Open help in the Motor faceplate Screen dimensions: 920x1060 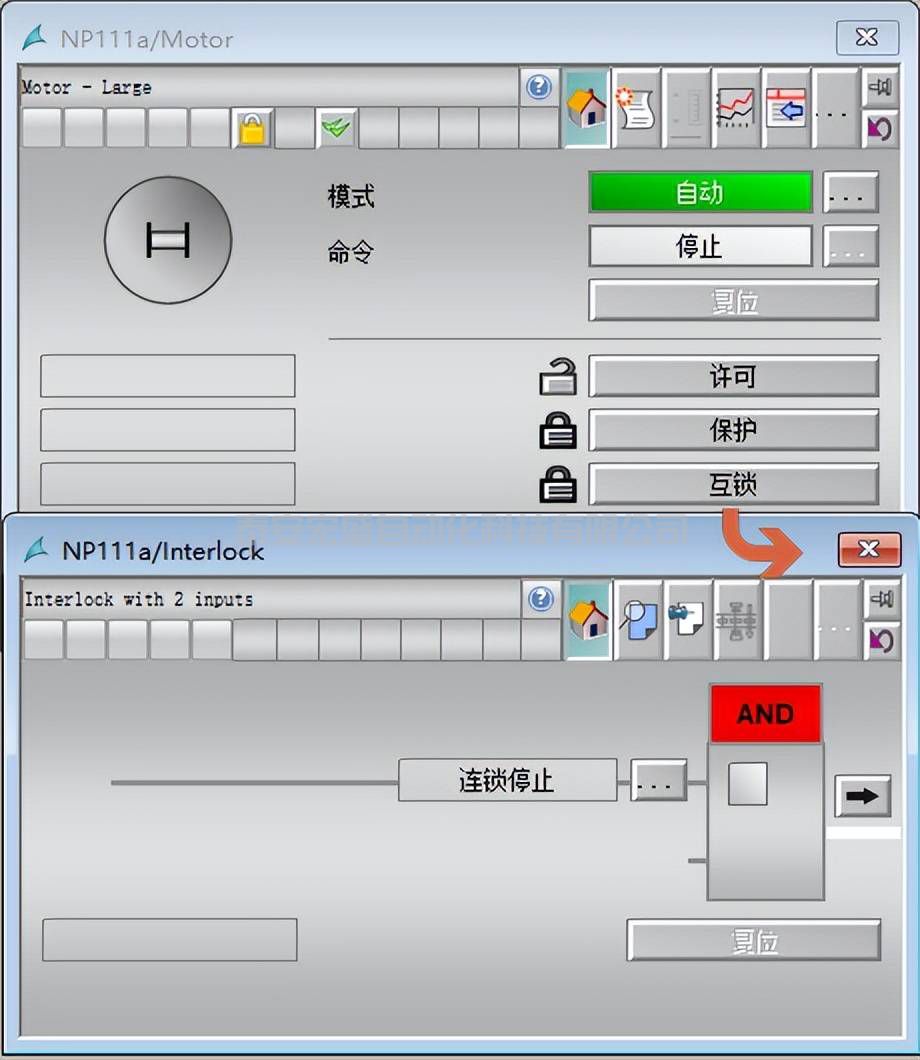539,87
